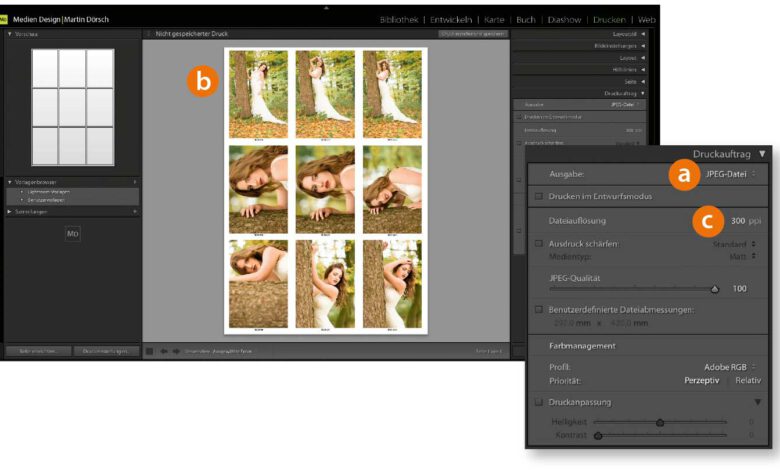This screenshot has width=780, height=470.
Task: Click the MD identity plate badge
Action: tap(72, 233)
